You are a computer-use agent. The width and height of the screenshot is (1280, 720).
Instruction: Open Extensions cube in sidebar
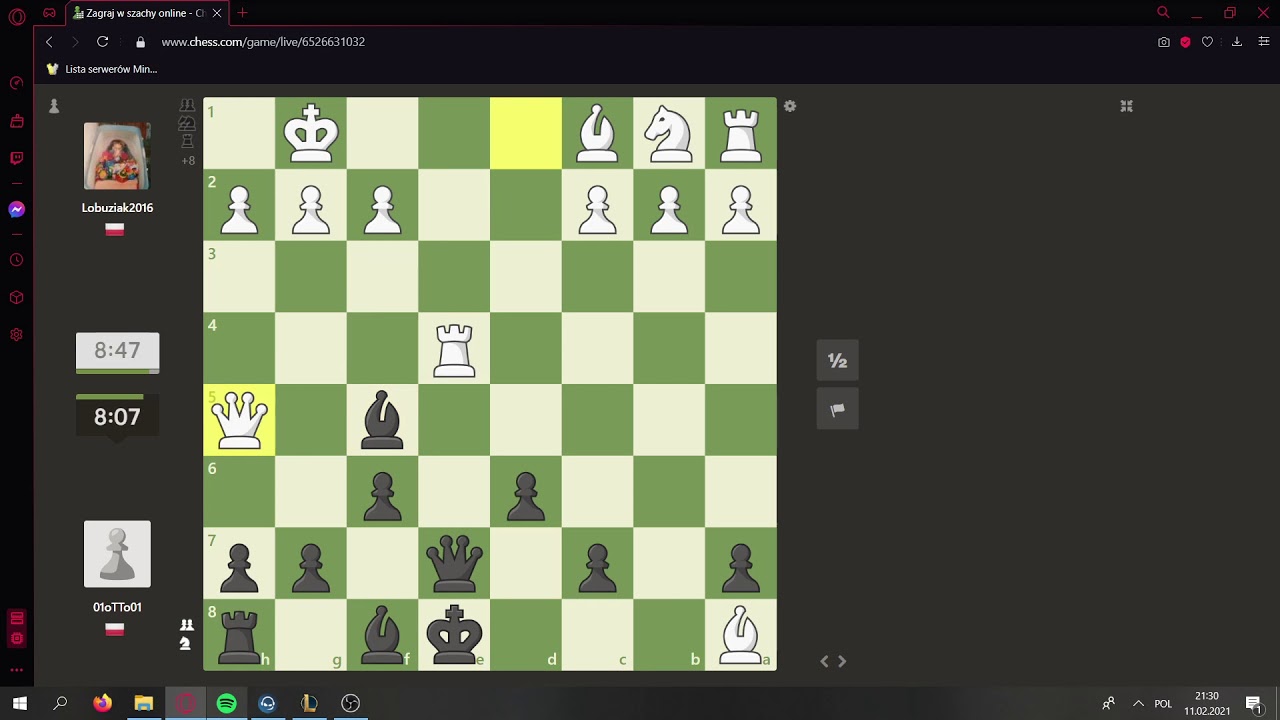pyautogui.click(x=16, y=298)
